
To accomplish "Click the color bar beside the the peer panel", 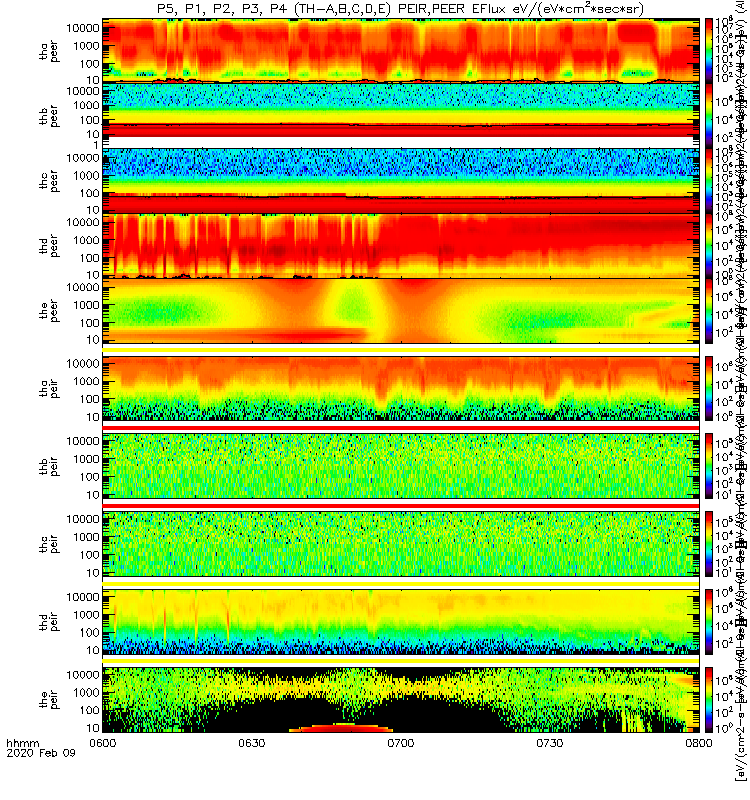I will tap(709, 310).
